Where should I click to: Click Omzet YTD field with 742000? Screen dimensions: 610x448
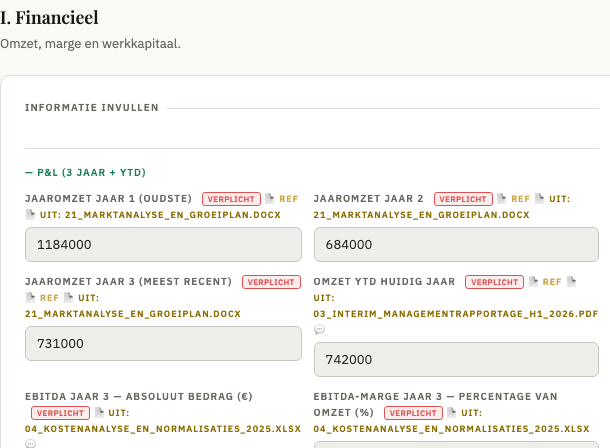(x=456, y=359)
